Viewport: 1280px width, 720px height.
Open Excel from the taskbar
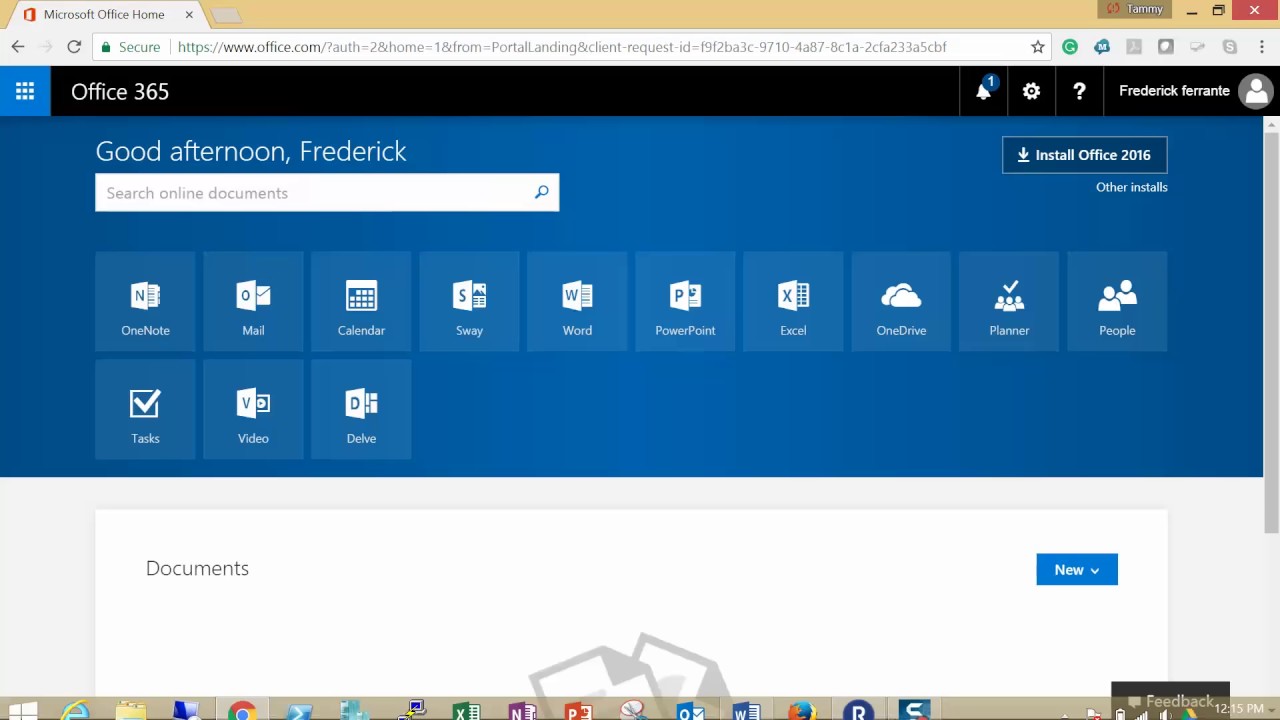pyautogui.click(x=466, y=711)
